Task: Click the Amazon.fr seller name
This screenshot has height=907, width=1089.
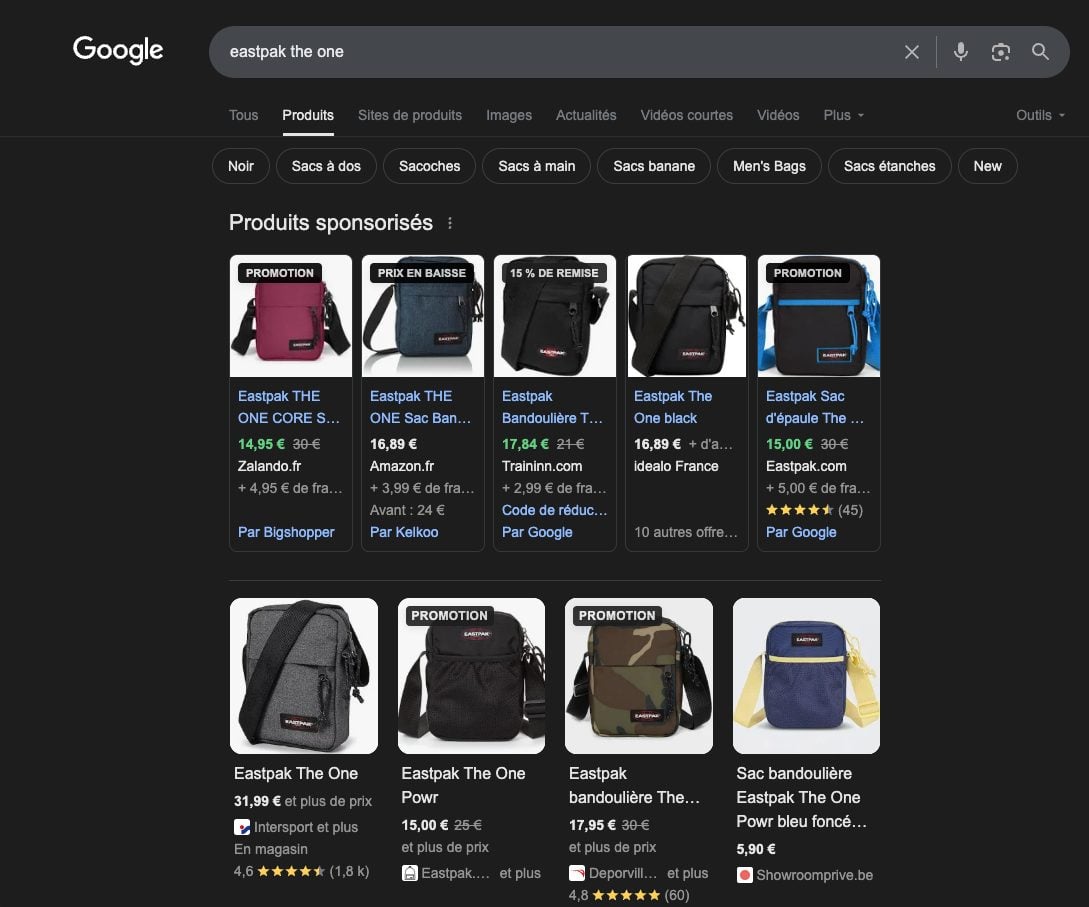Action: 401,466
